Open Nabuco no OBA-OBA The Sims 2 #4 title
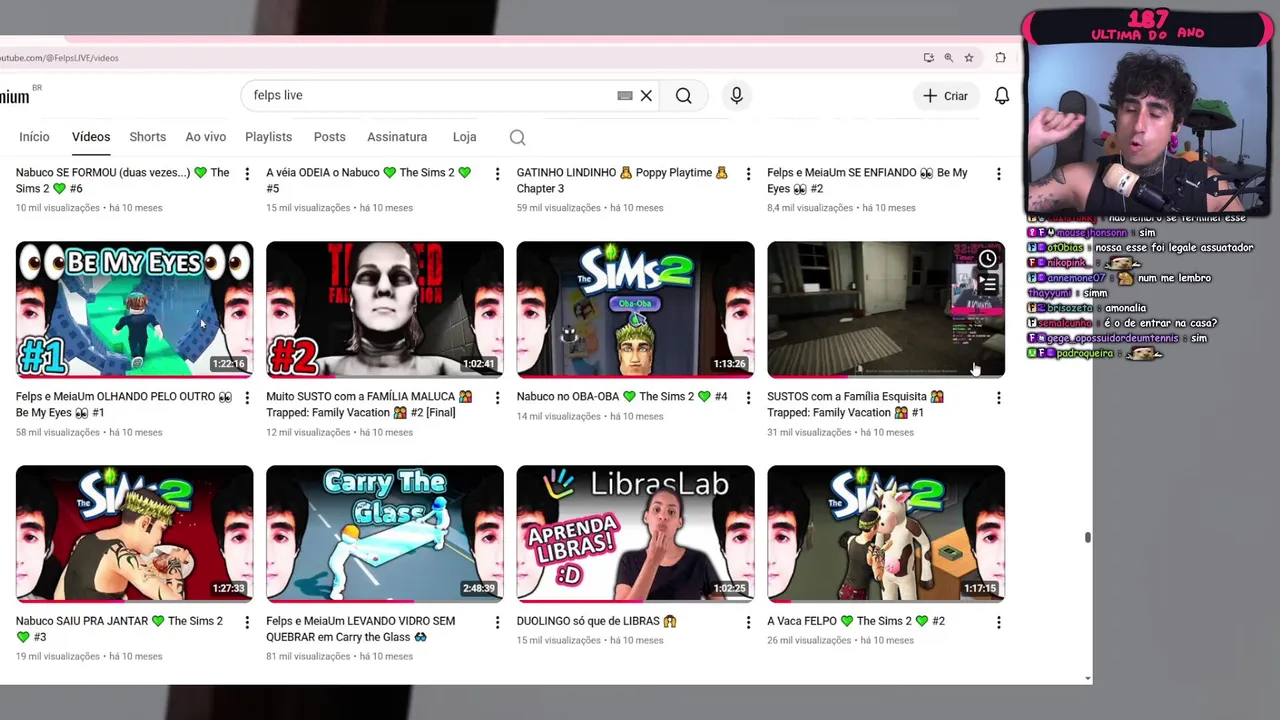 coord(622,397)
